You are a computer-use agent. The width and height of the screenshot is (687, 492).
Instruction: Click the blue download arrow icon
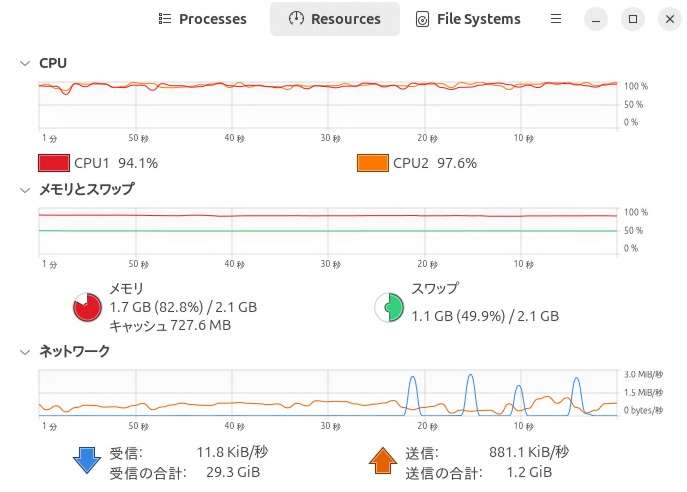(87, 460)
